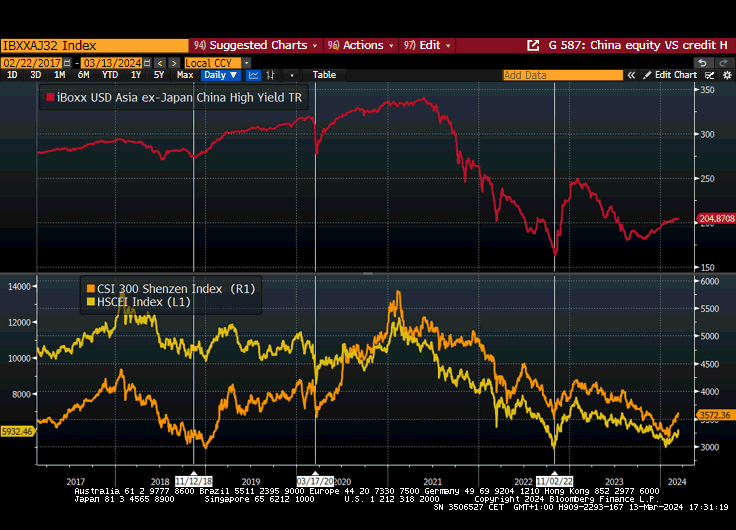Click the redo arrow icon

(723, 63)
